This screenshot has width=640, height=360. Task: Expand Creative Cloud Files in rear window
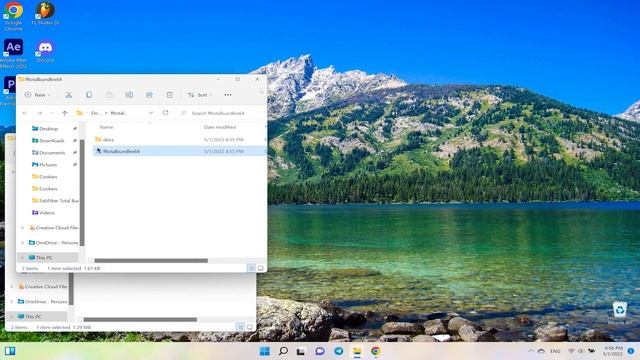pyautogui.click(x=12, y=287)
